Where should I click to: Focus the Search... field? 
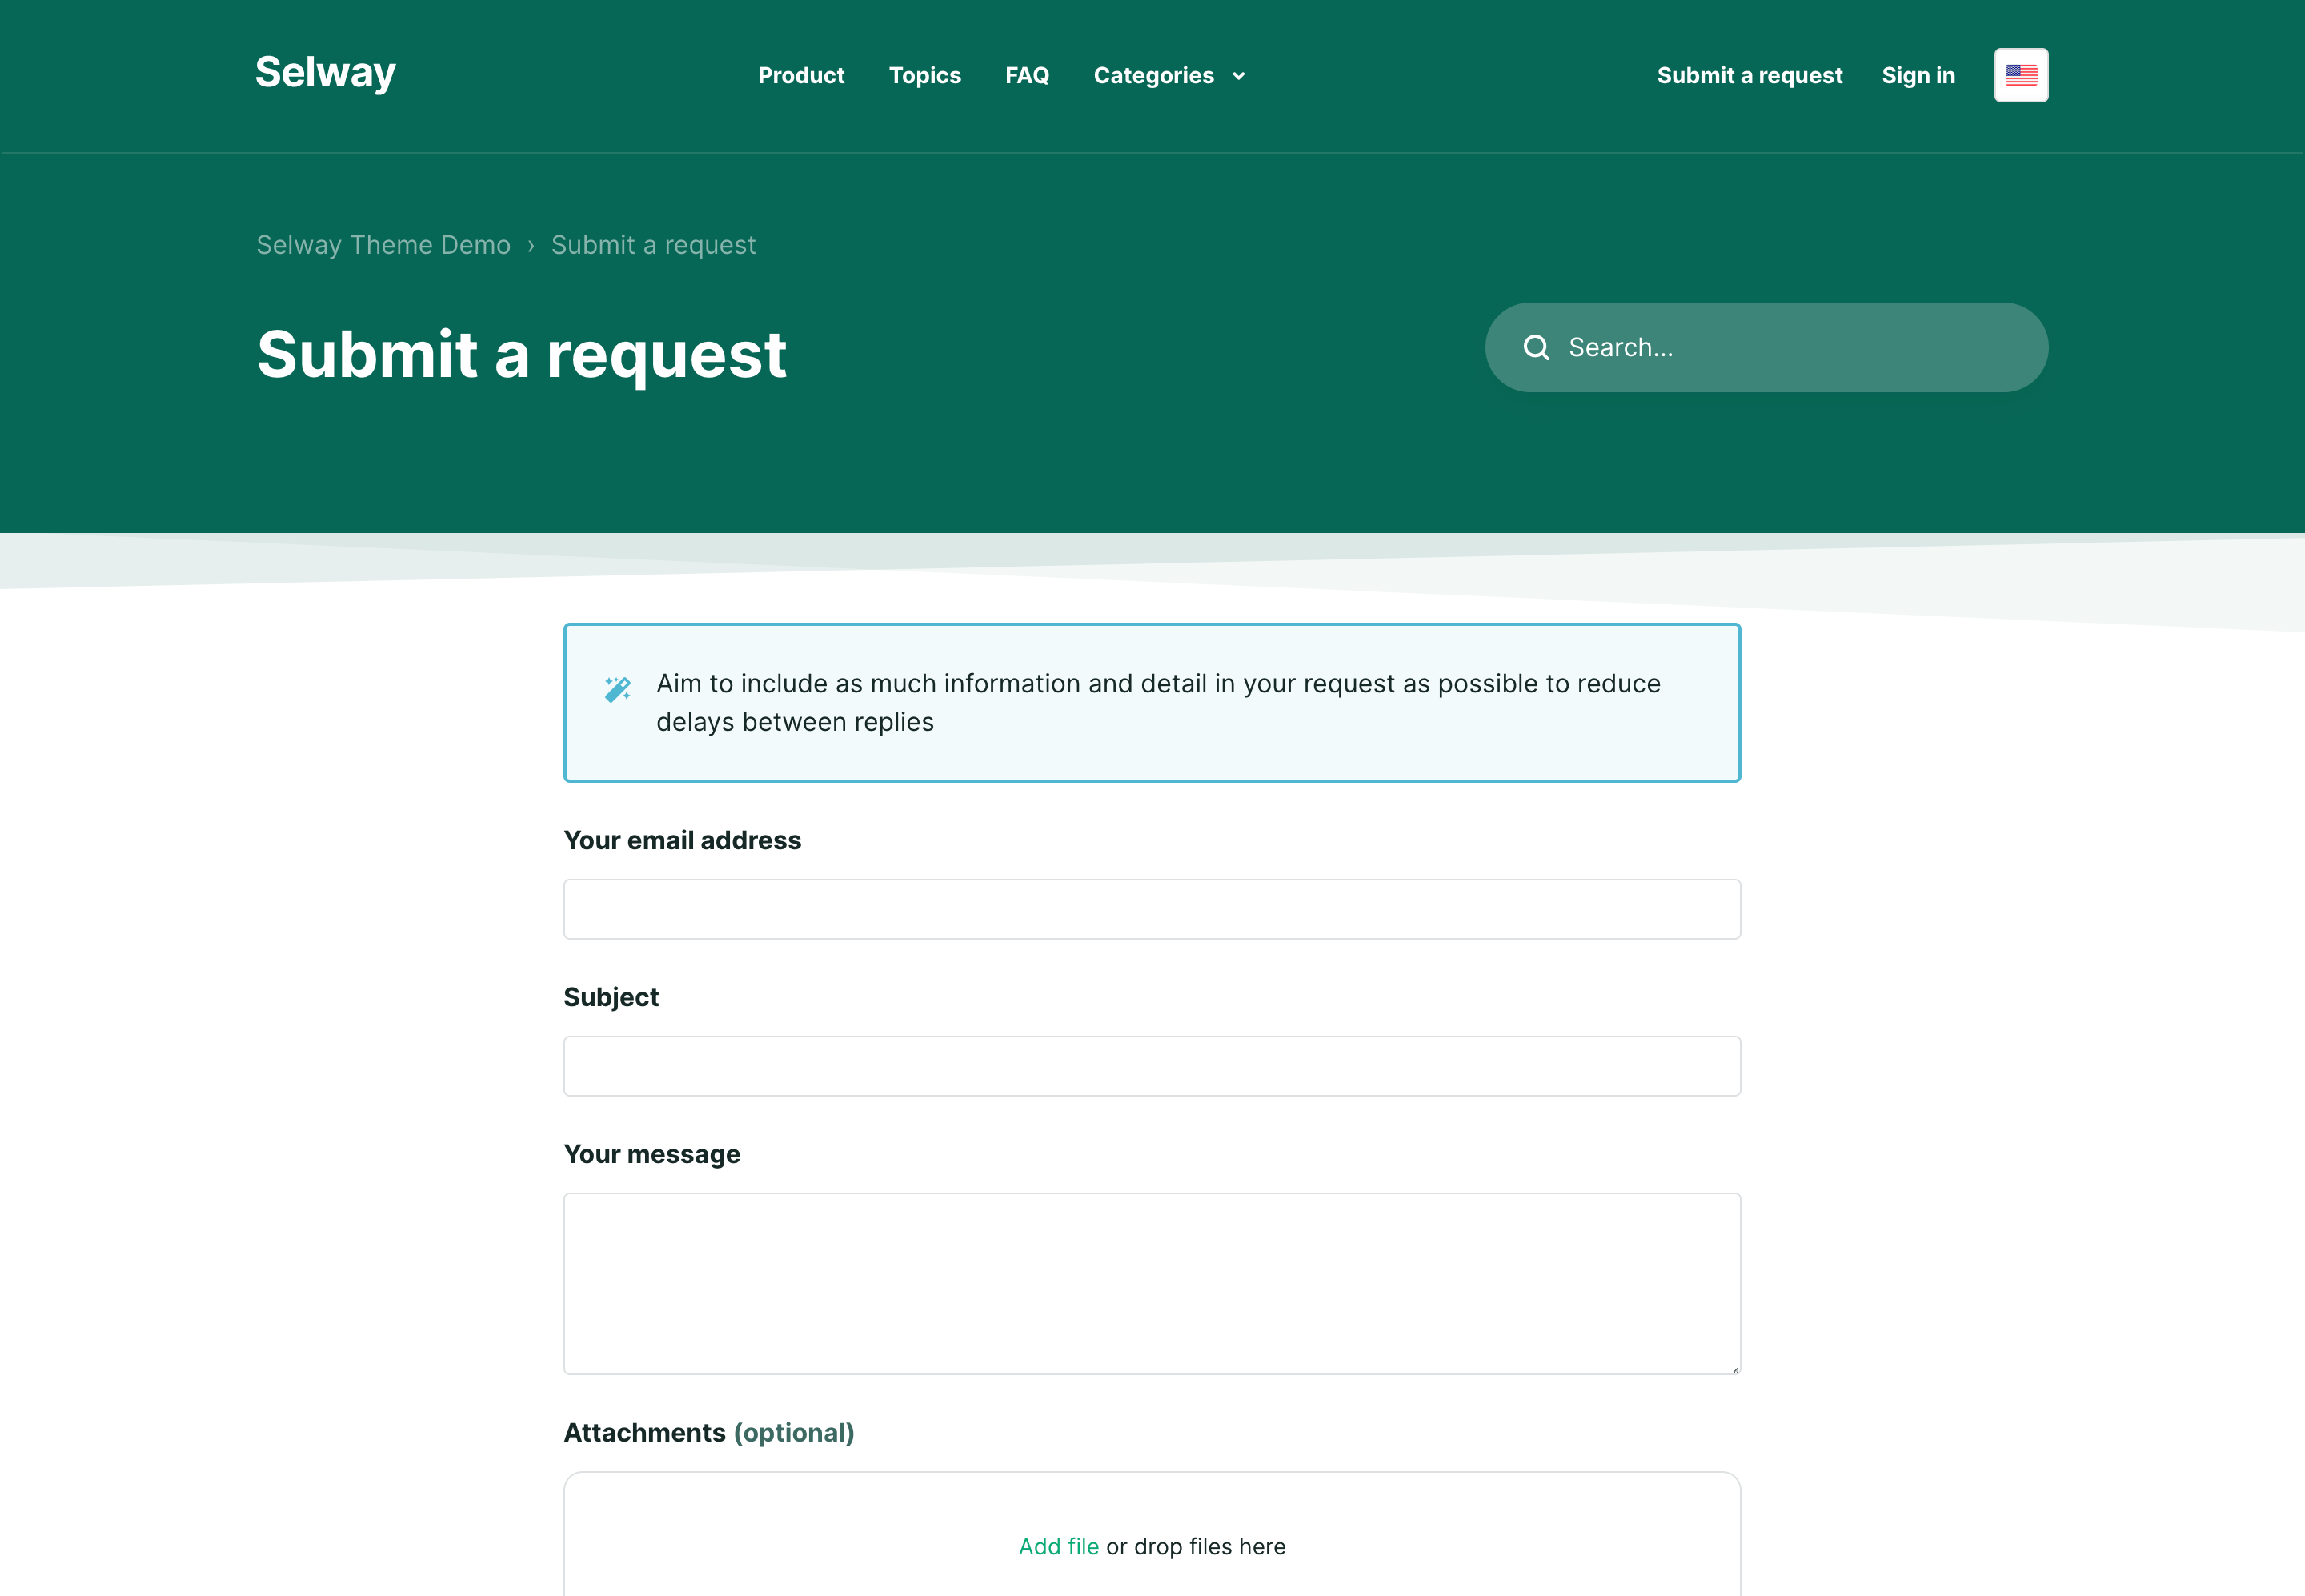pos(1766,347)
